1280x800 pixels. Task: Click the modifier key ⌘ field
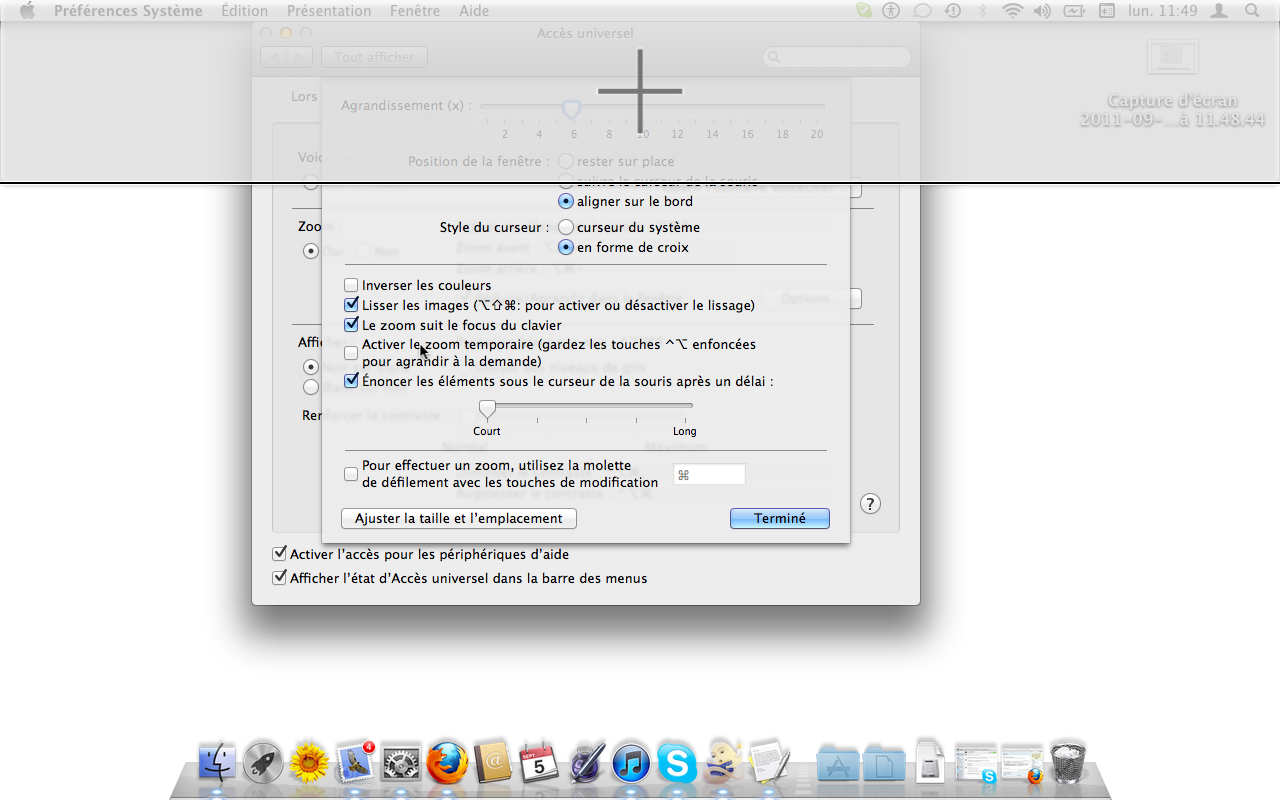709,475
